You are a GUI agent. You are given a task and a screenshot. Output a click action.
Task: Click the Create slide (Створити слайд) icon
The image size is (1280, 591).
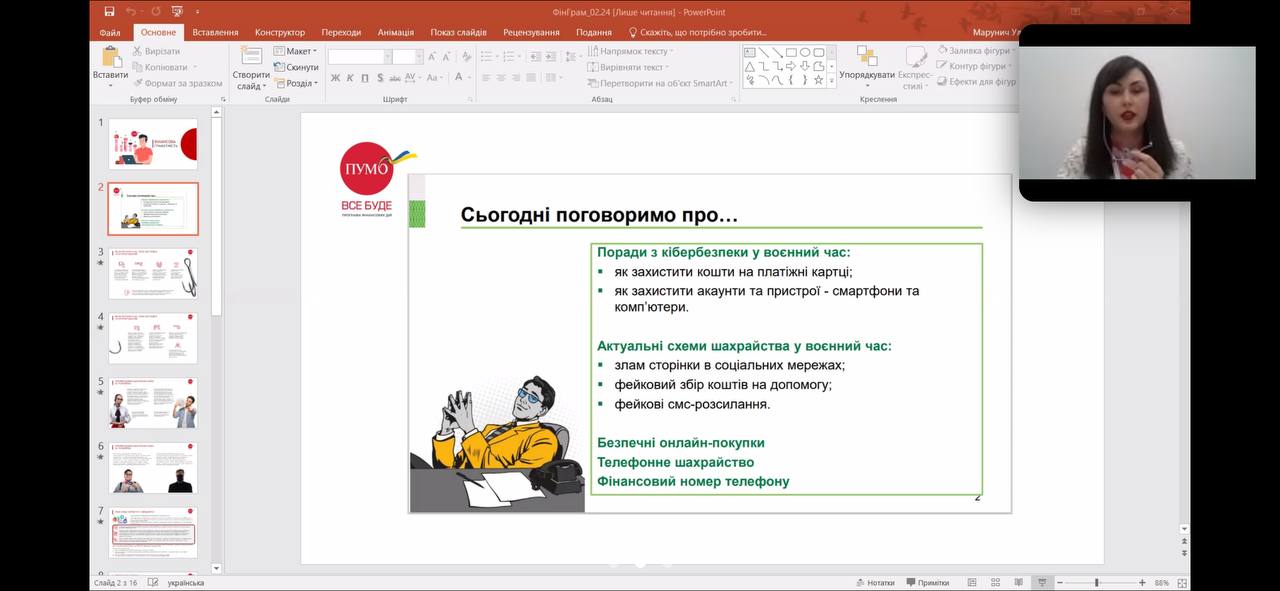[251, 58]
